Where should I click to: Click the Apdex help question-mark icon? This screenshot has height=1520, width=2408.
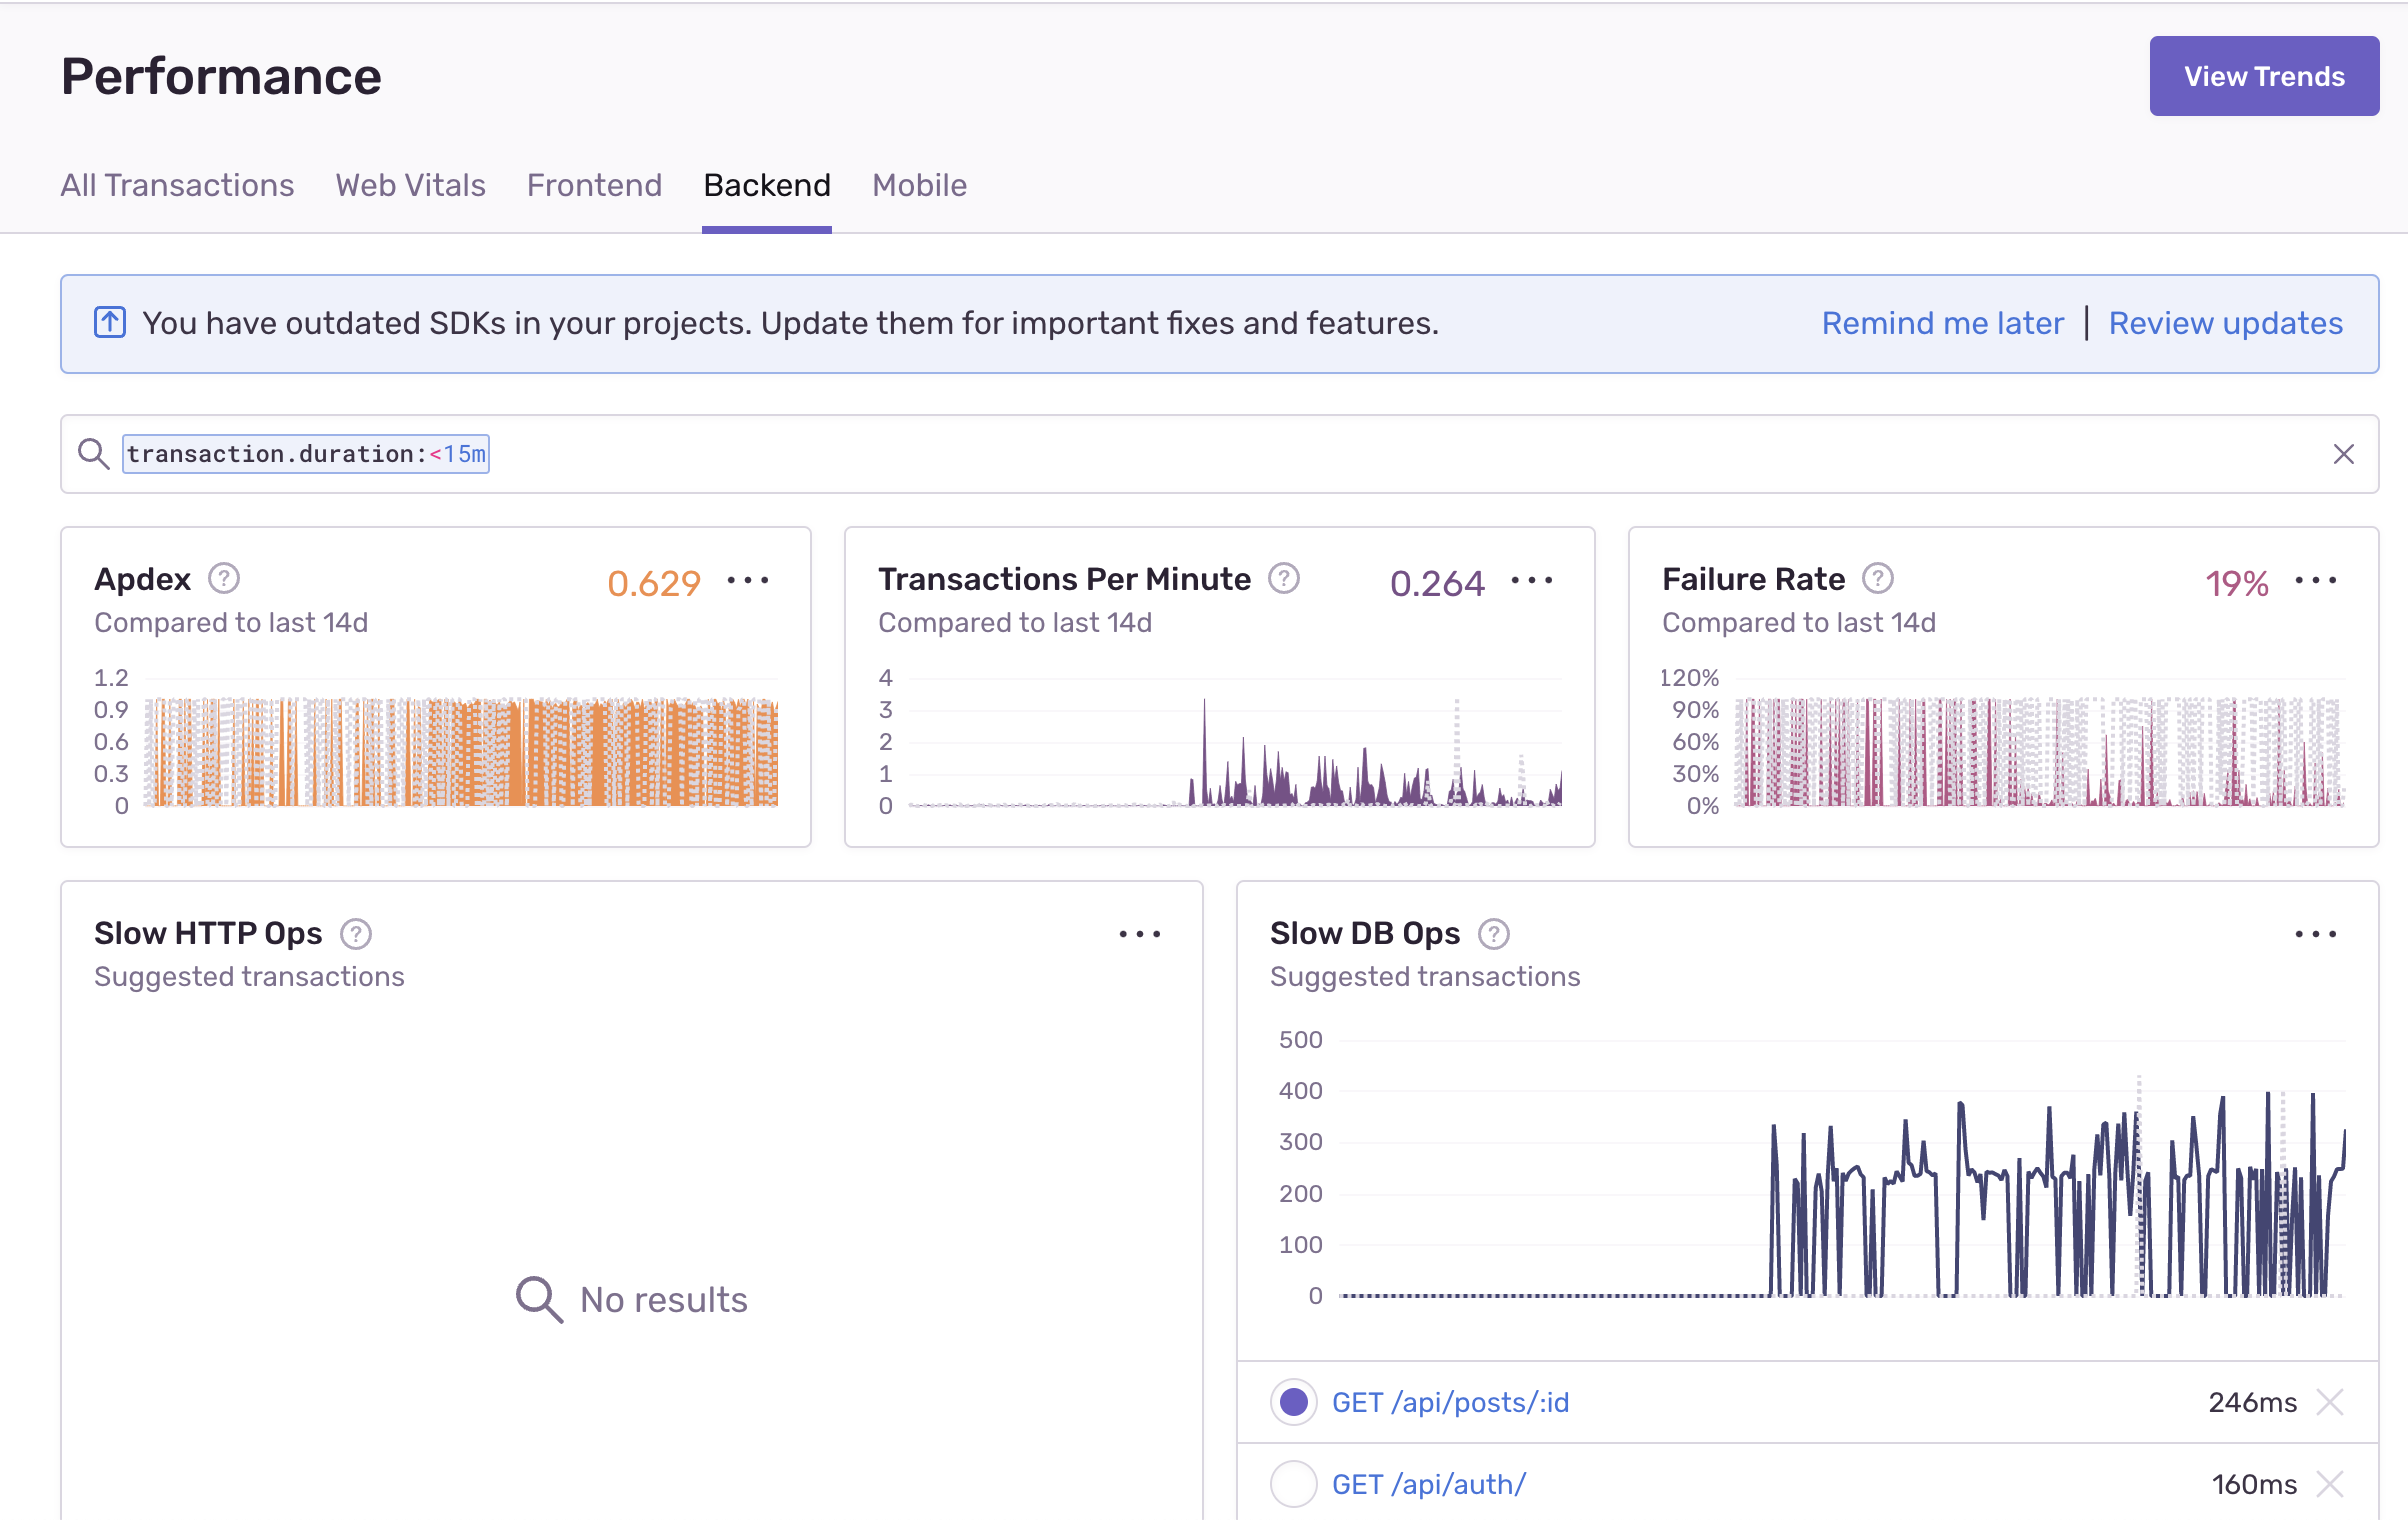point(224,579)
